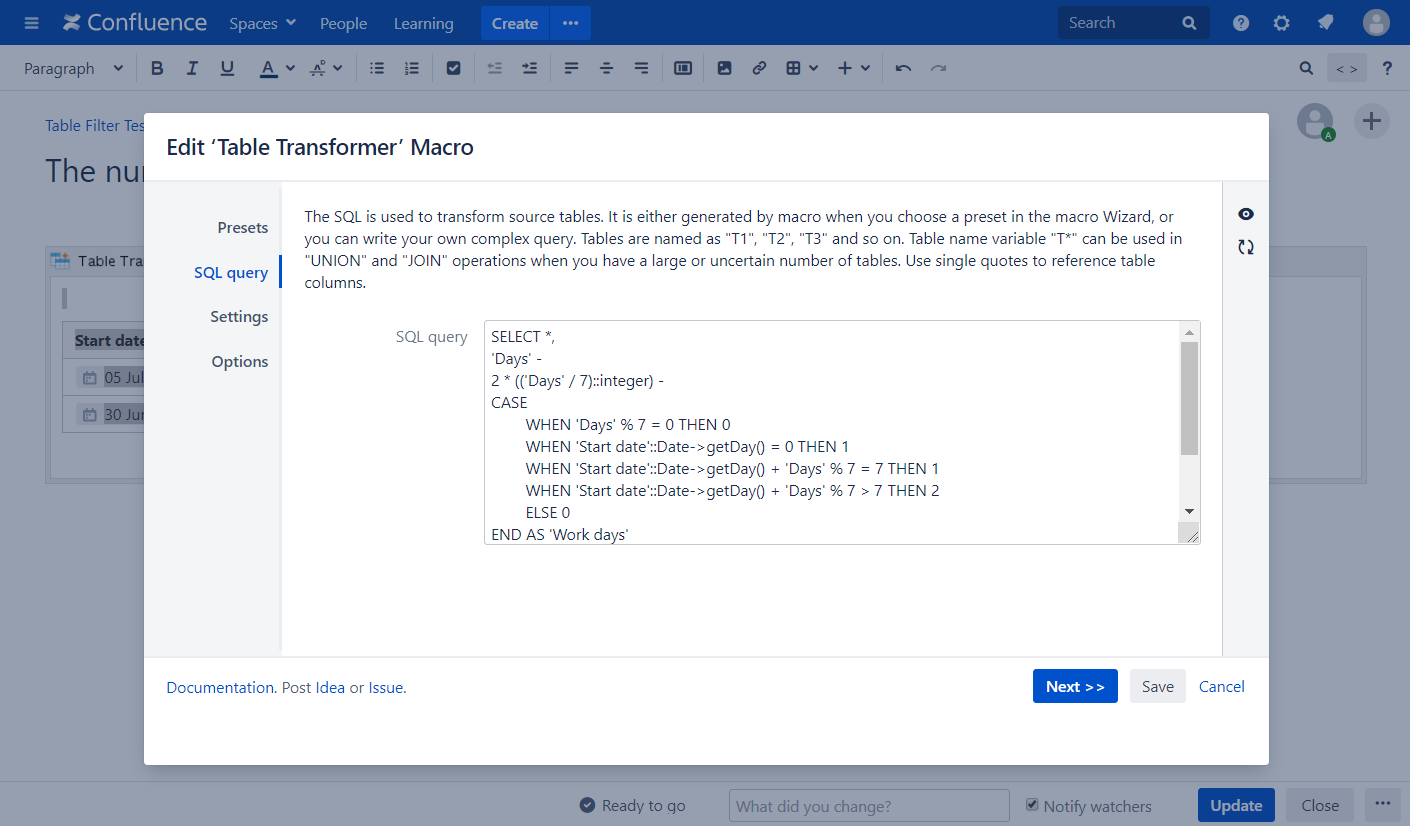Toggle bold formatting
The width and height of the screenshot is (1410, 826).
pos(157,67)
